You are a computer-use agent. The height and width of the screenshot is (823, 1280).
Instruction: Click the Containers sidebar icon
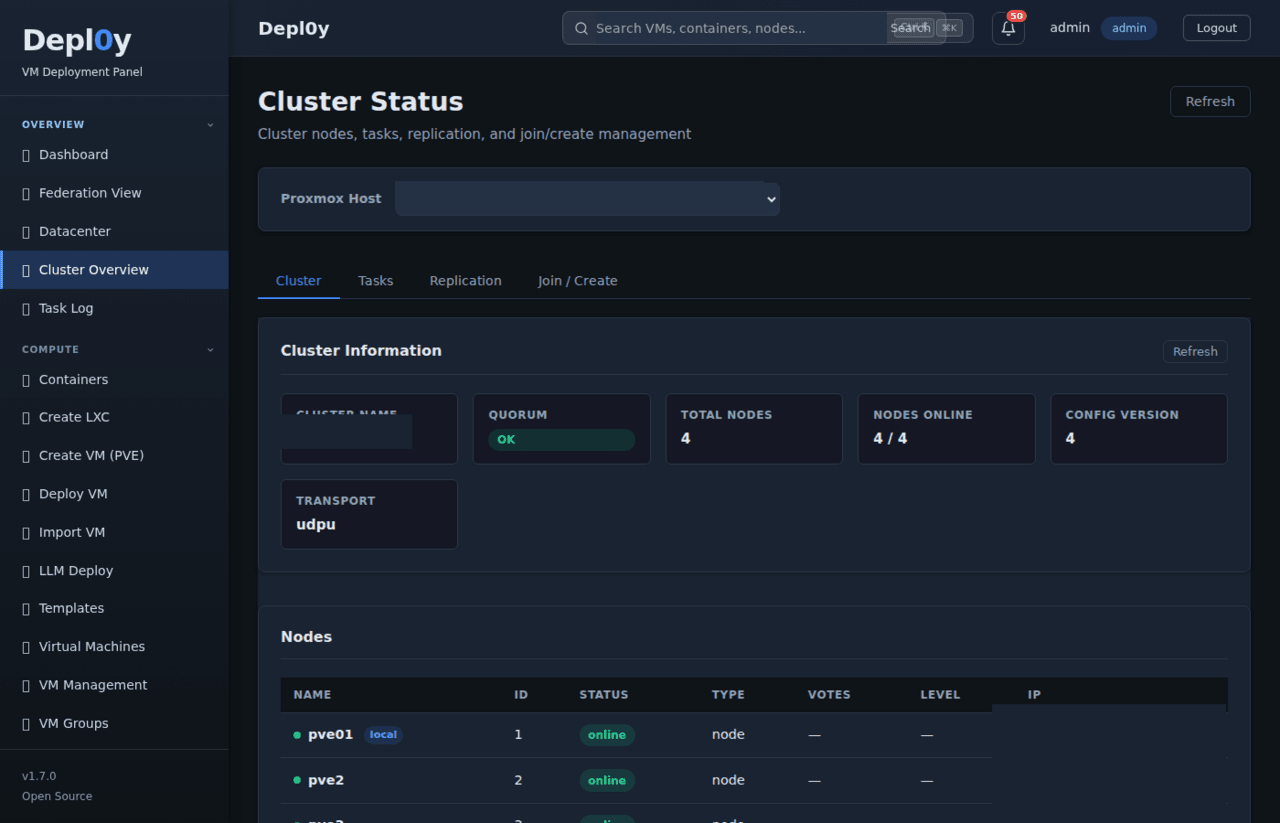[x=26, y=380]
